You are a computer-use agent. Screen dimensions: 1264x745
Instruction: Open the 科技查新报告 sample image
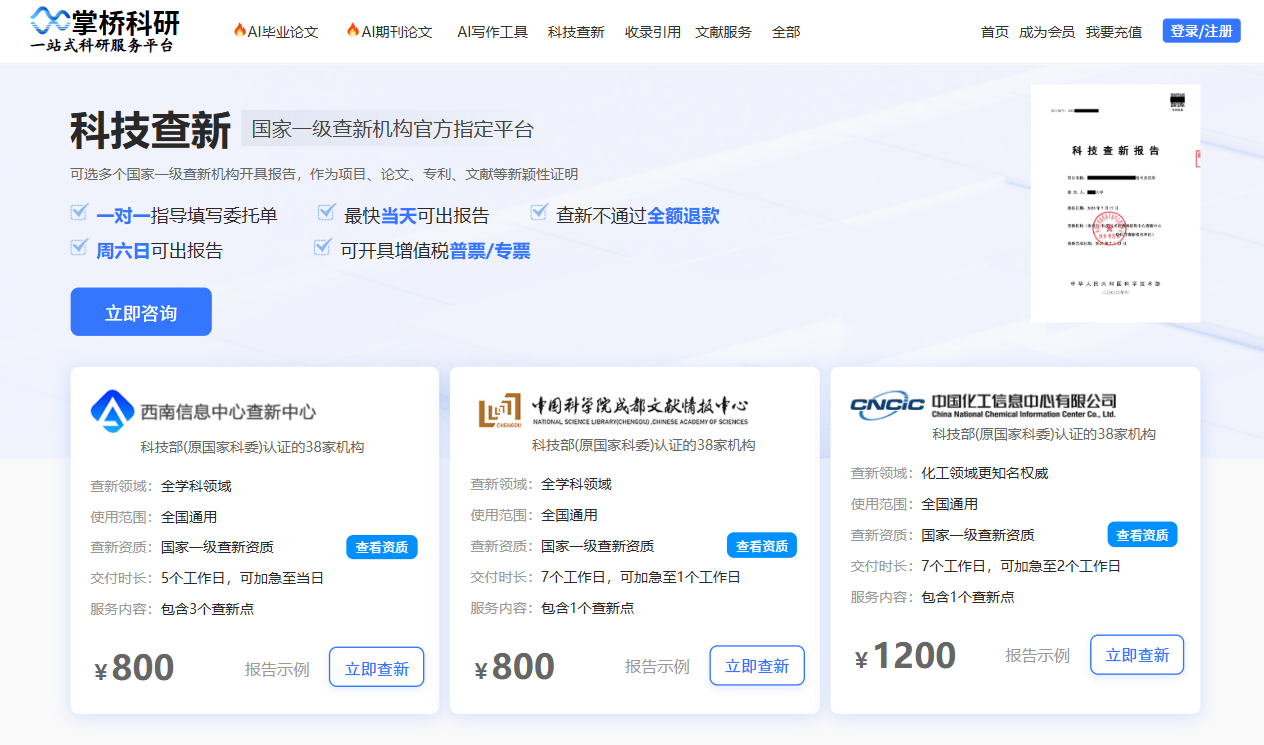pos(1115,203)
